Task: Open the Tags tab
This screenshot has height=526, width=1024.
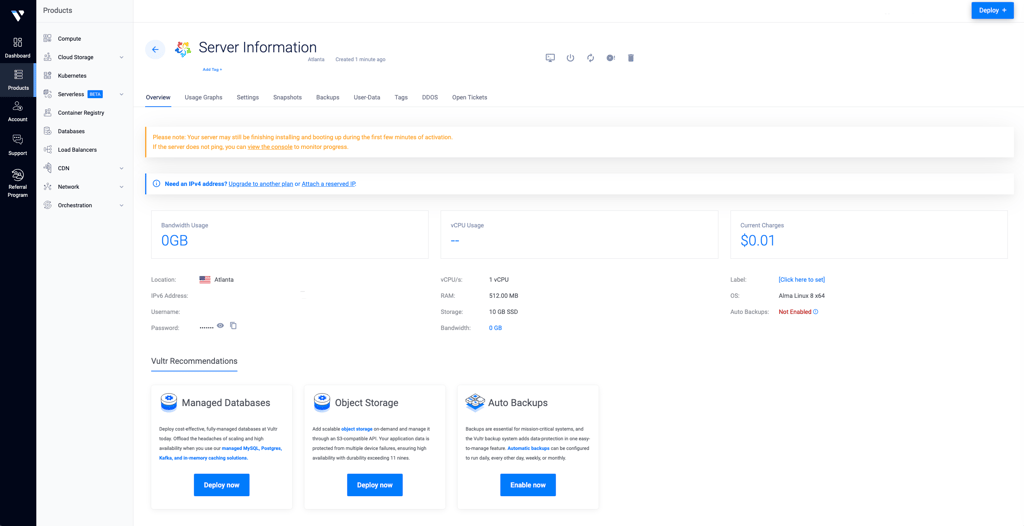Action: click(x=401, y=97)
